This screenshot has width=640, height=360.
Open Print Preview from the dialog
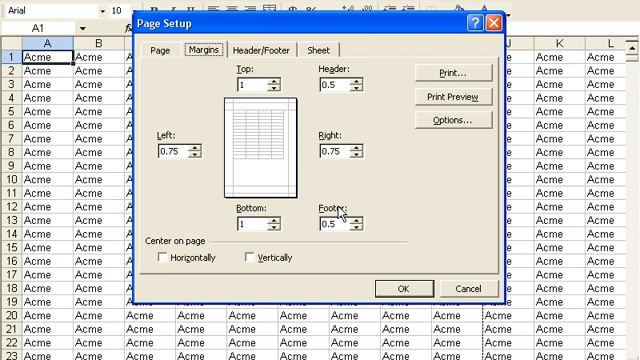tap(453, 97)
